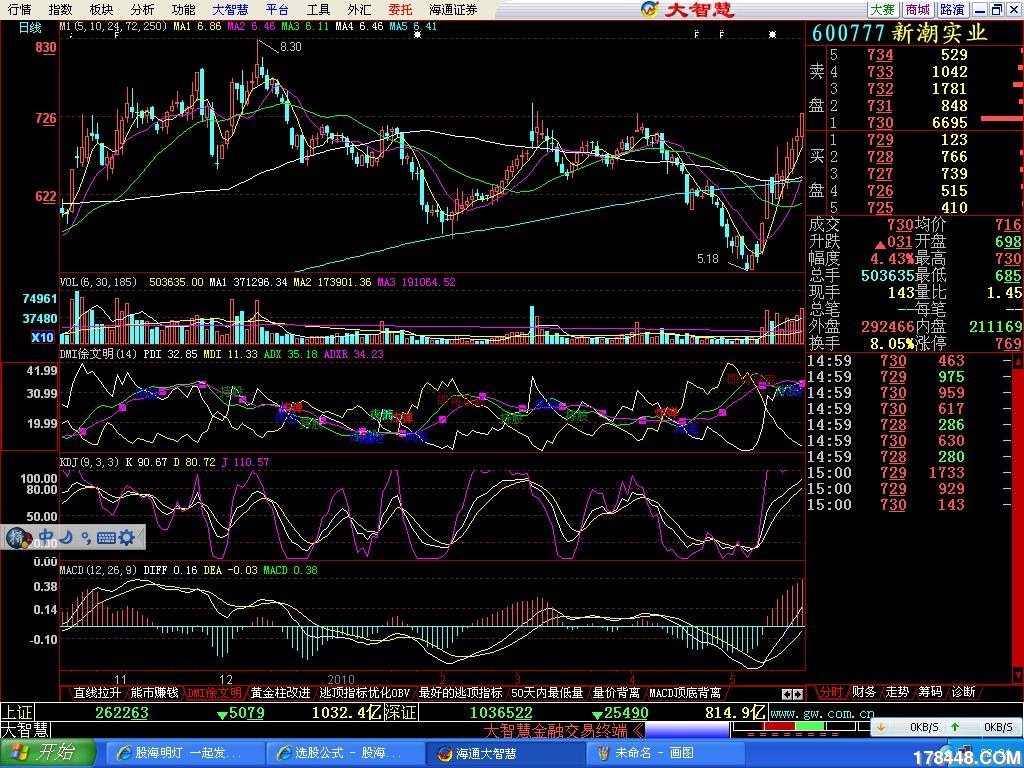Open the www.gw.com.cn link
The height and width of the screenshot is (768, 1024).
point(820,713)
